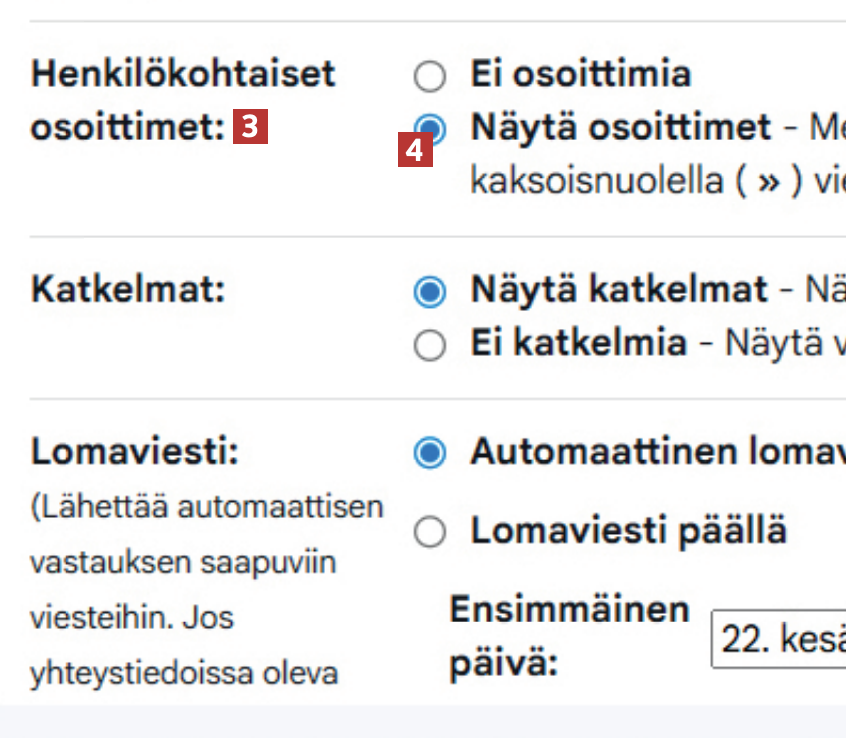This screenshot has width=846, height=738.
Task: Click the bold "Ei osoittimia" label text
Action: tap(581, 74)
